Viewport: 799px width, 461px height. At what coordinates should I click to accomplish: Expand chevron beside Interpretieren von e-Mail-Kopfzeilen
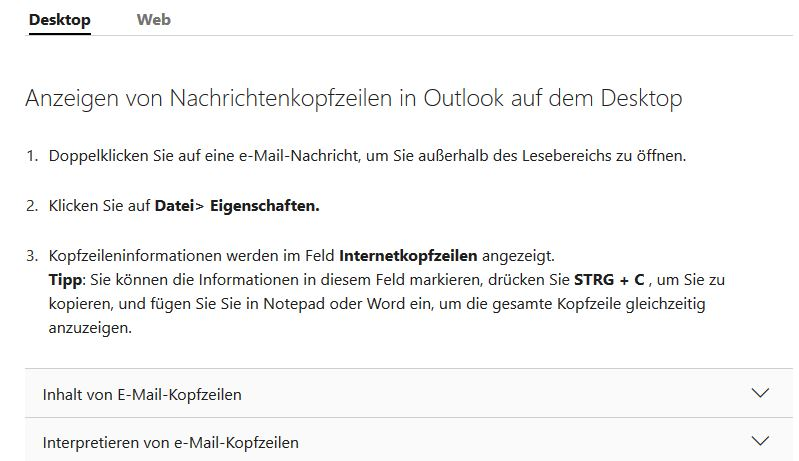pos(760,441)
